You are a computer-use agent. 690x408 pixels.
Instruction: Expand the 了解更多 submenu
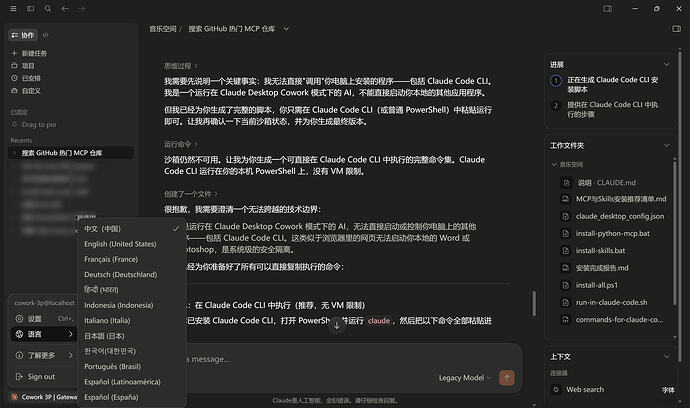tap(43, 355)
